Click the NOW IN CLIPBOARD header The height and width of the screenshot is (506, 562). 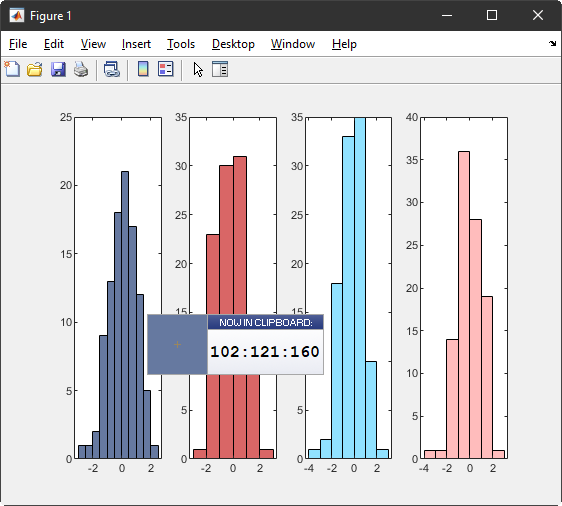pos(266,322)
